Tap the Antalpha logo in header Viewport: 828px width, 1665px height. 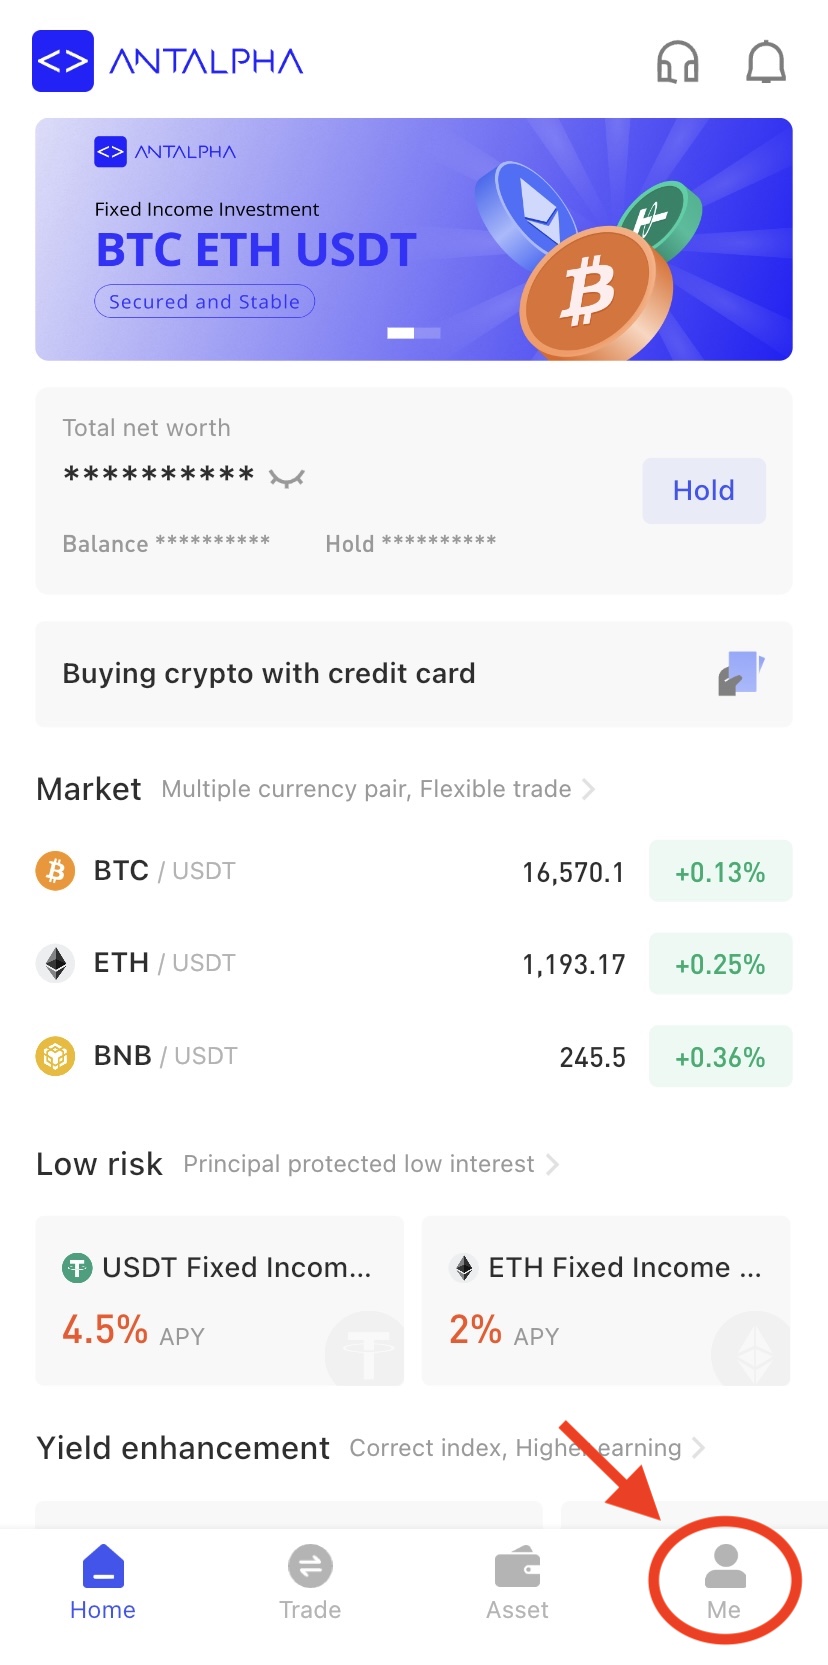pos(168,61)
